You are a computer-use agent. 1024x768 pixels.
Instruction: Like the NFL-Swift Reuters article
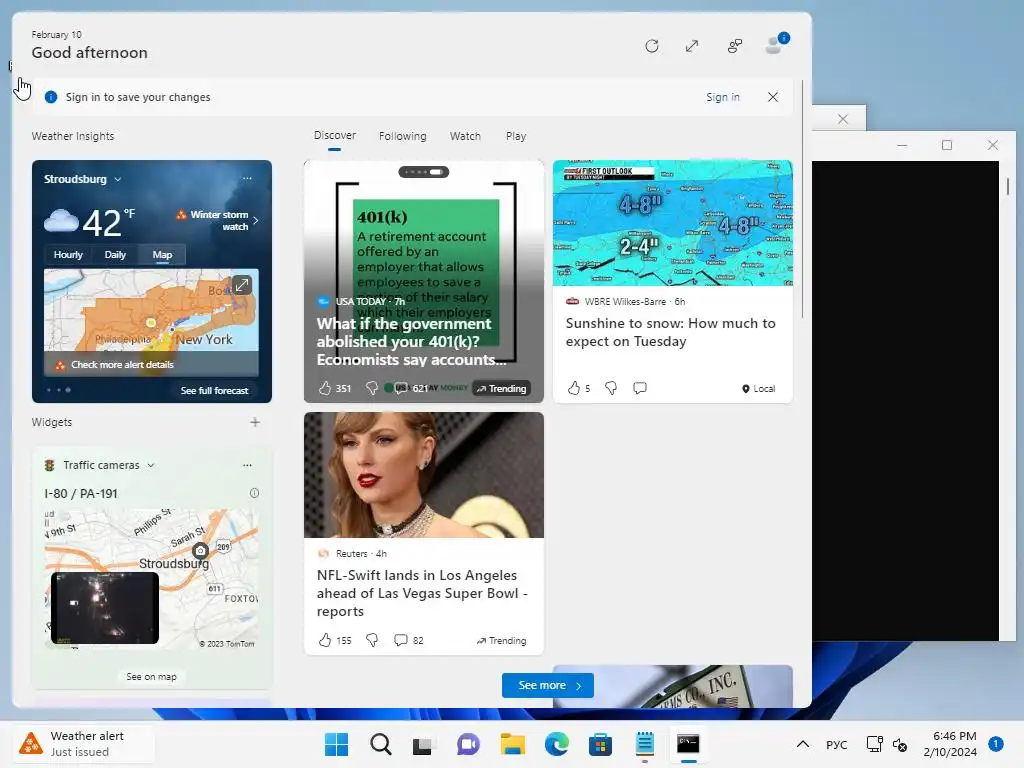[325, 640]
